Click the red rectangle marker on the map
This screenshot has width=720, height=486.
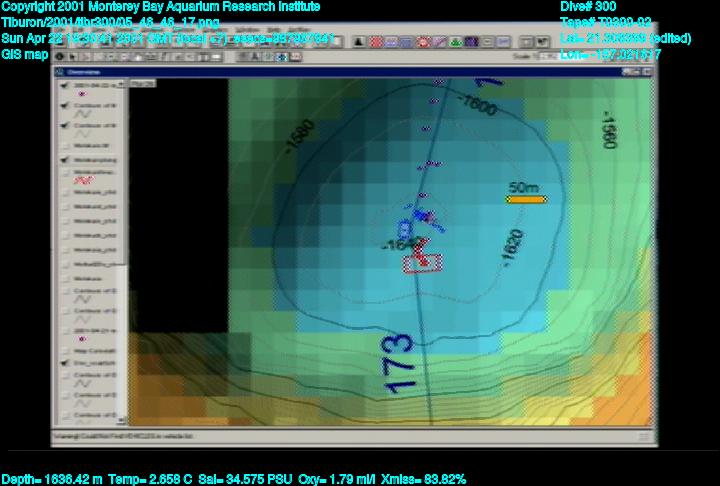[x=422, y=263]
